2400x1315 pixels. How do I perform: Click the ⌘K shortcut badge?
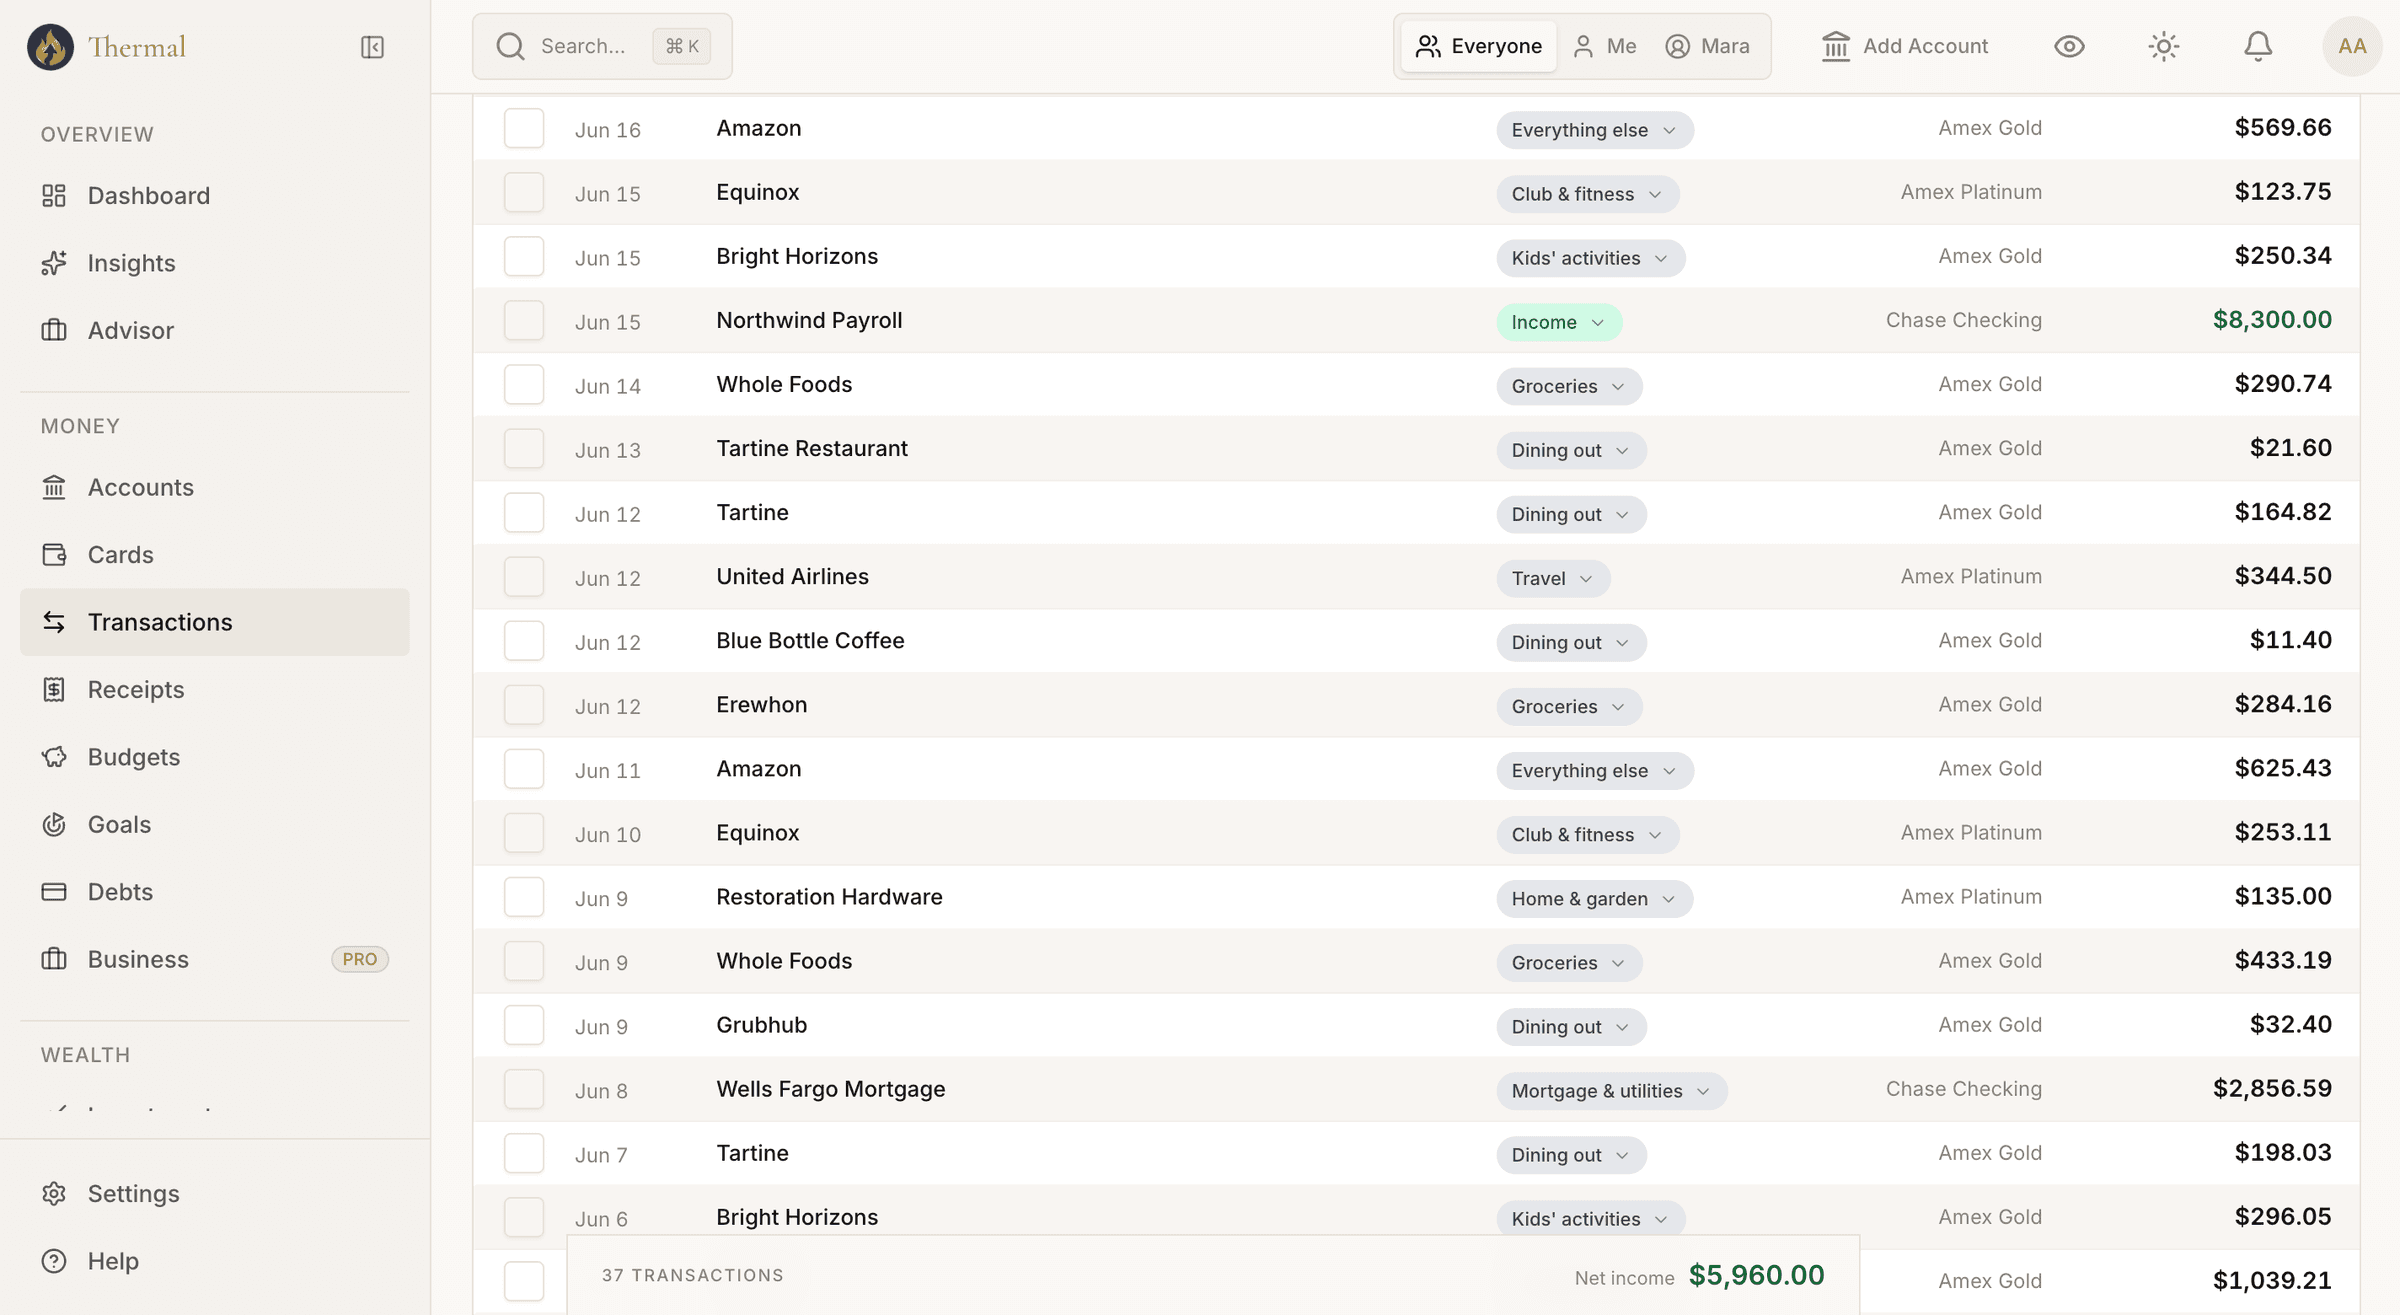[682, 46]
